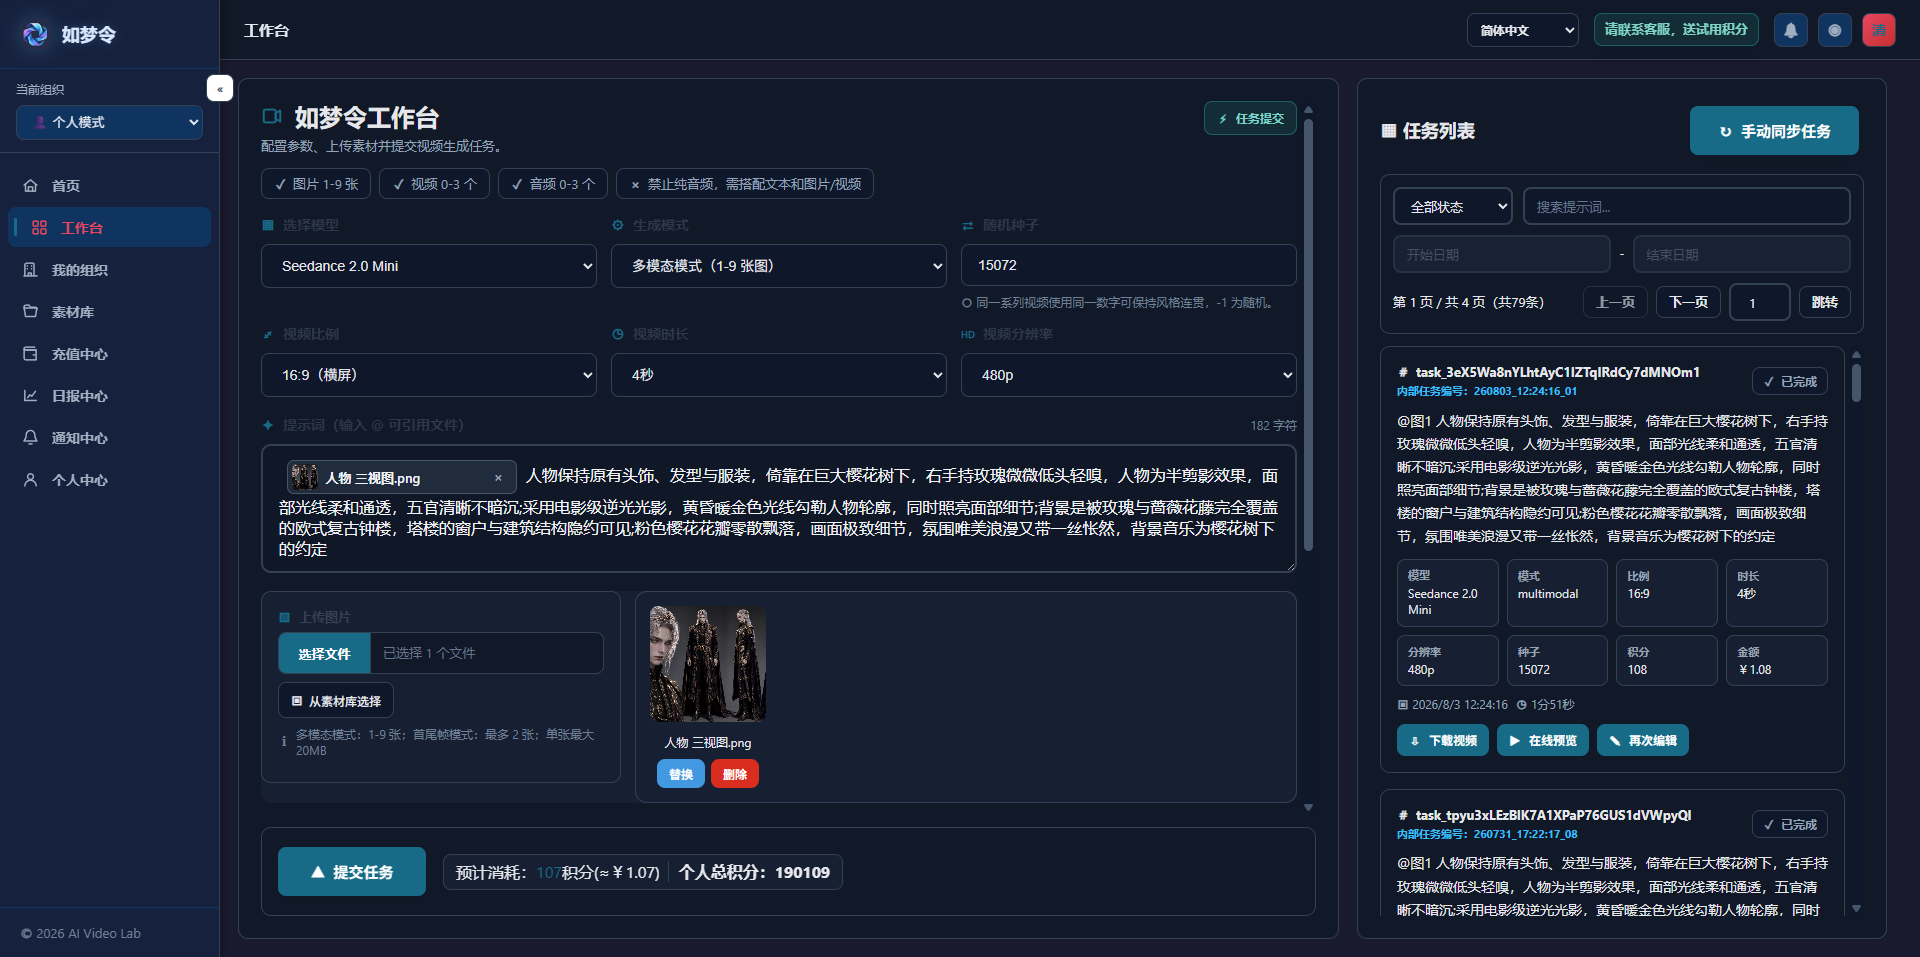
Task: Click the 请联系客服，送试用积分 button
Action: pos(1676,30)
